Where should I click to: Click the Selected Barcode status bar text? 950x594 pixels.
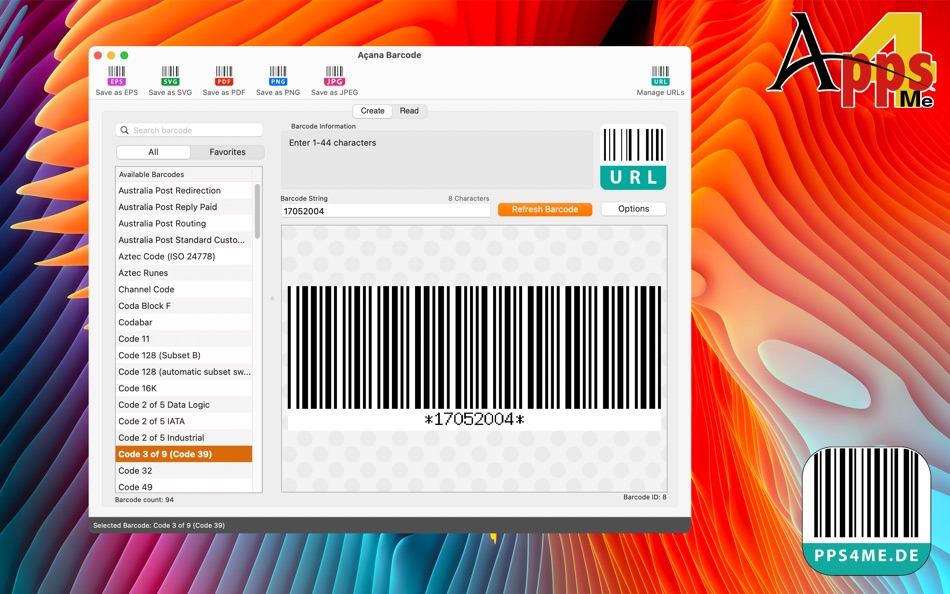159,526
